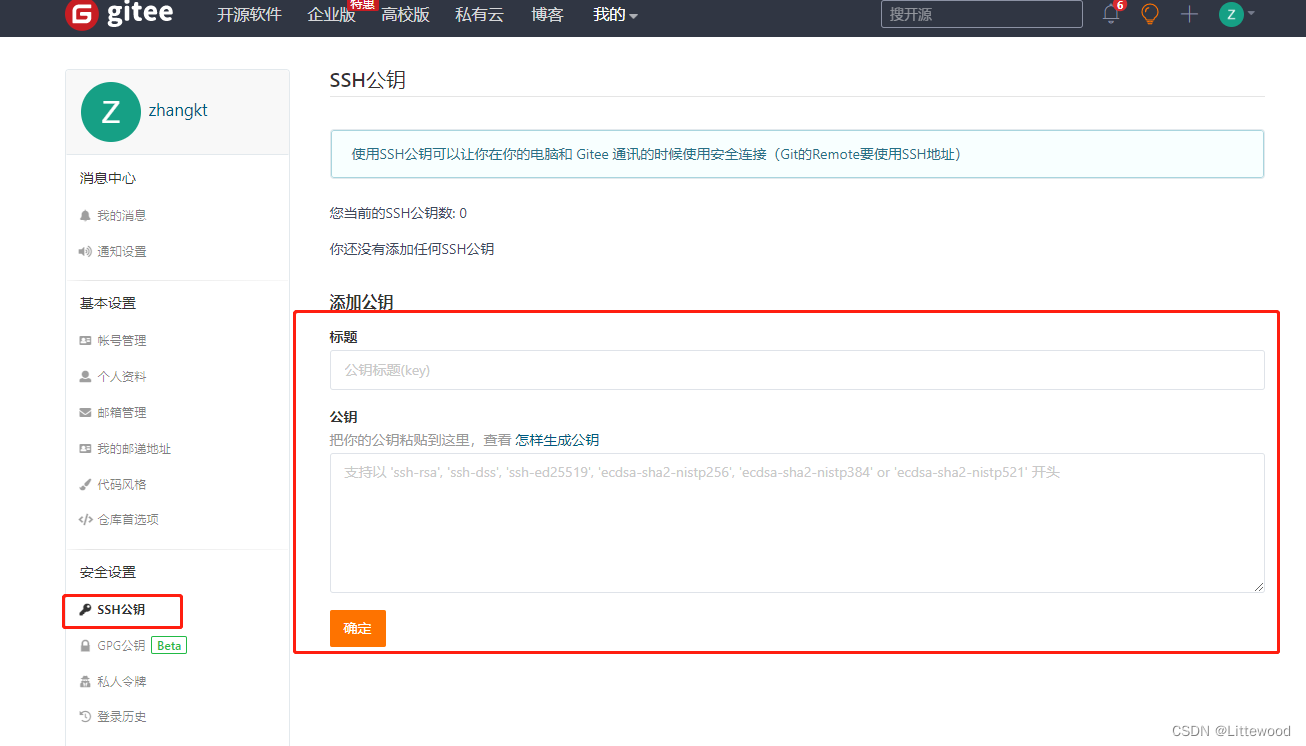Click the envelope icon beside 邮箱管理
This screenshot has height=746, width=1306.
point(85,412)
